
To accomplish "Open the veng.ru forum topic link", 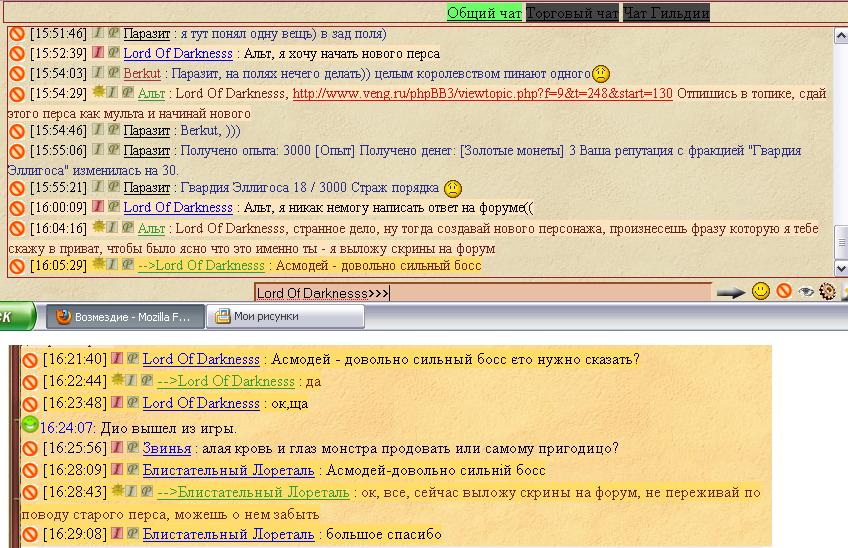I will click(x=482, y=94).
